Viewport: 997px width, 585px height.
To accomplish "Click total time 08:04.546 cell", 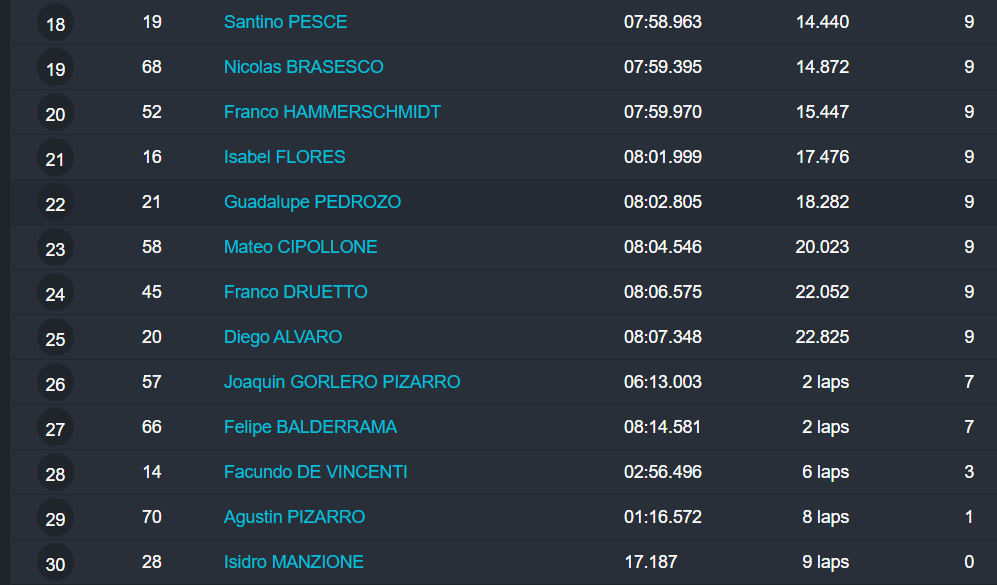I will [662, 247].
